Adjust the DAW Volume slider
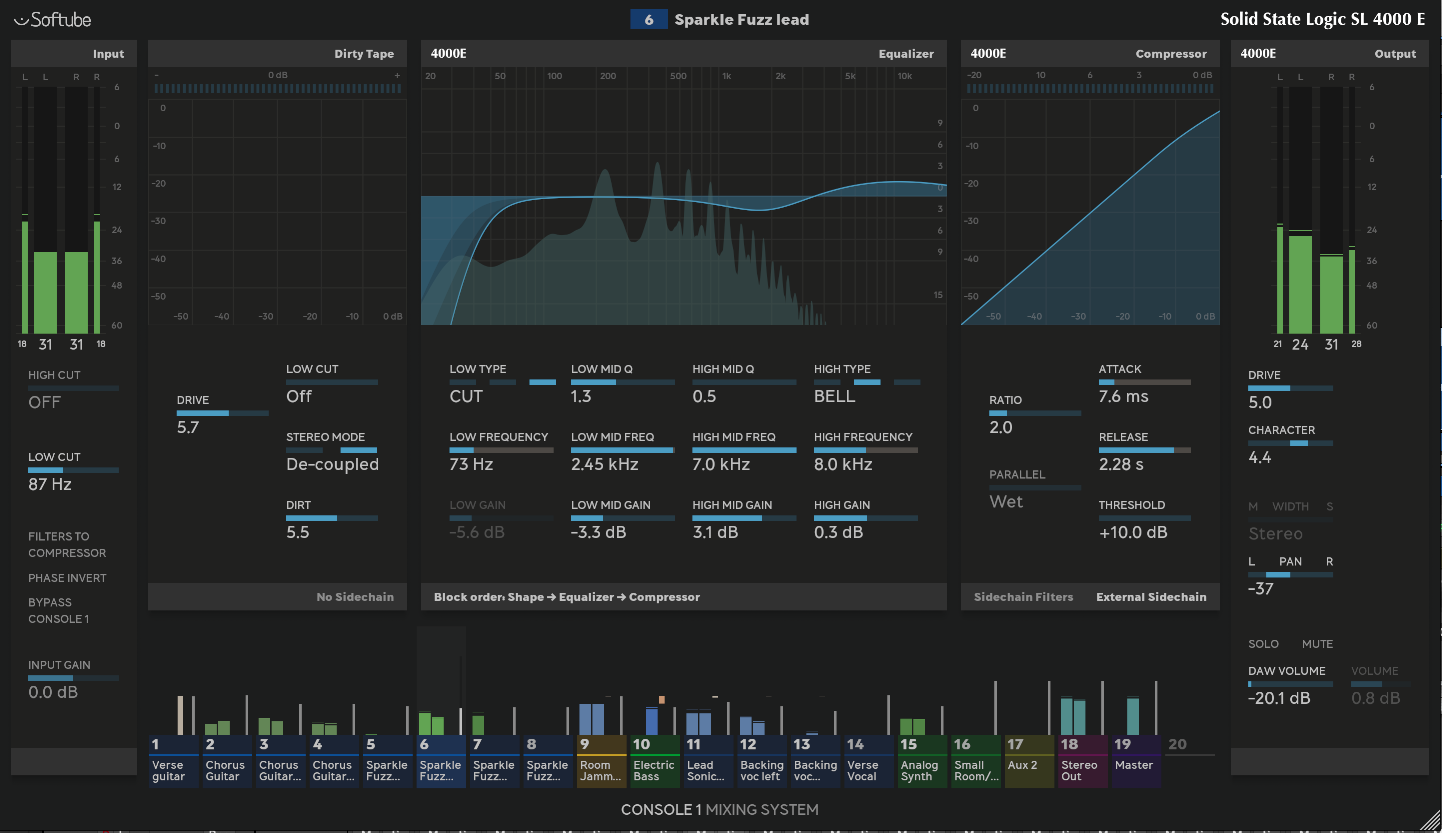Viewport: 1442px width, 833px height. point(1291,684)
